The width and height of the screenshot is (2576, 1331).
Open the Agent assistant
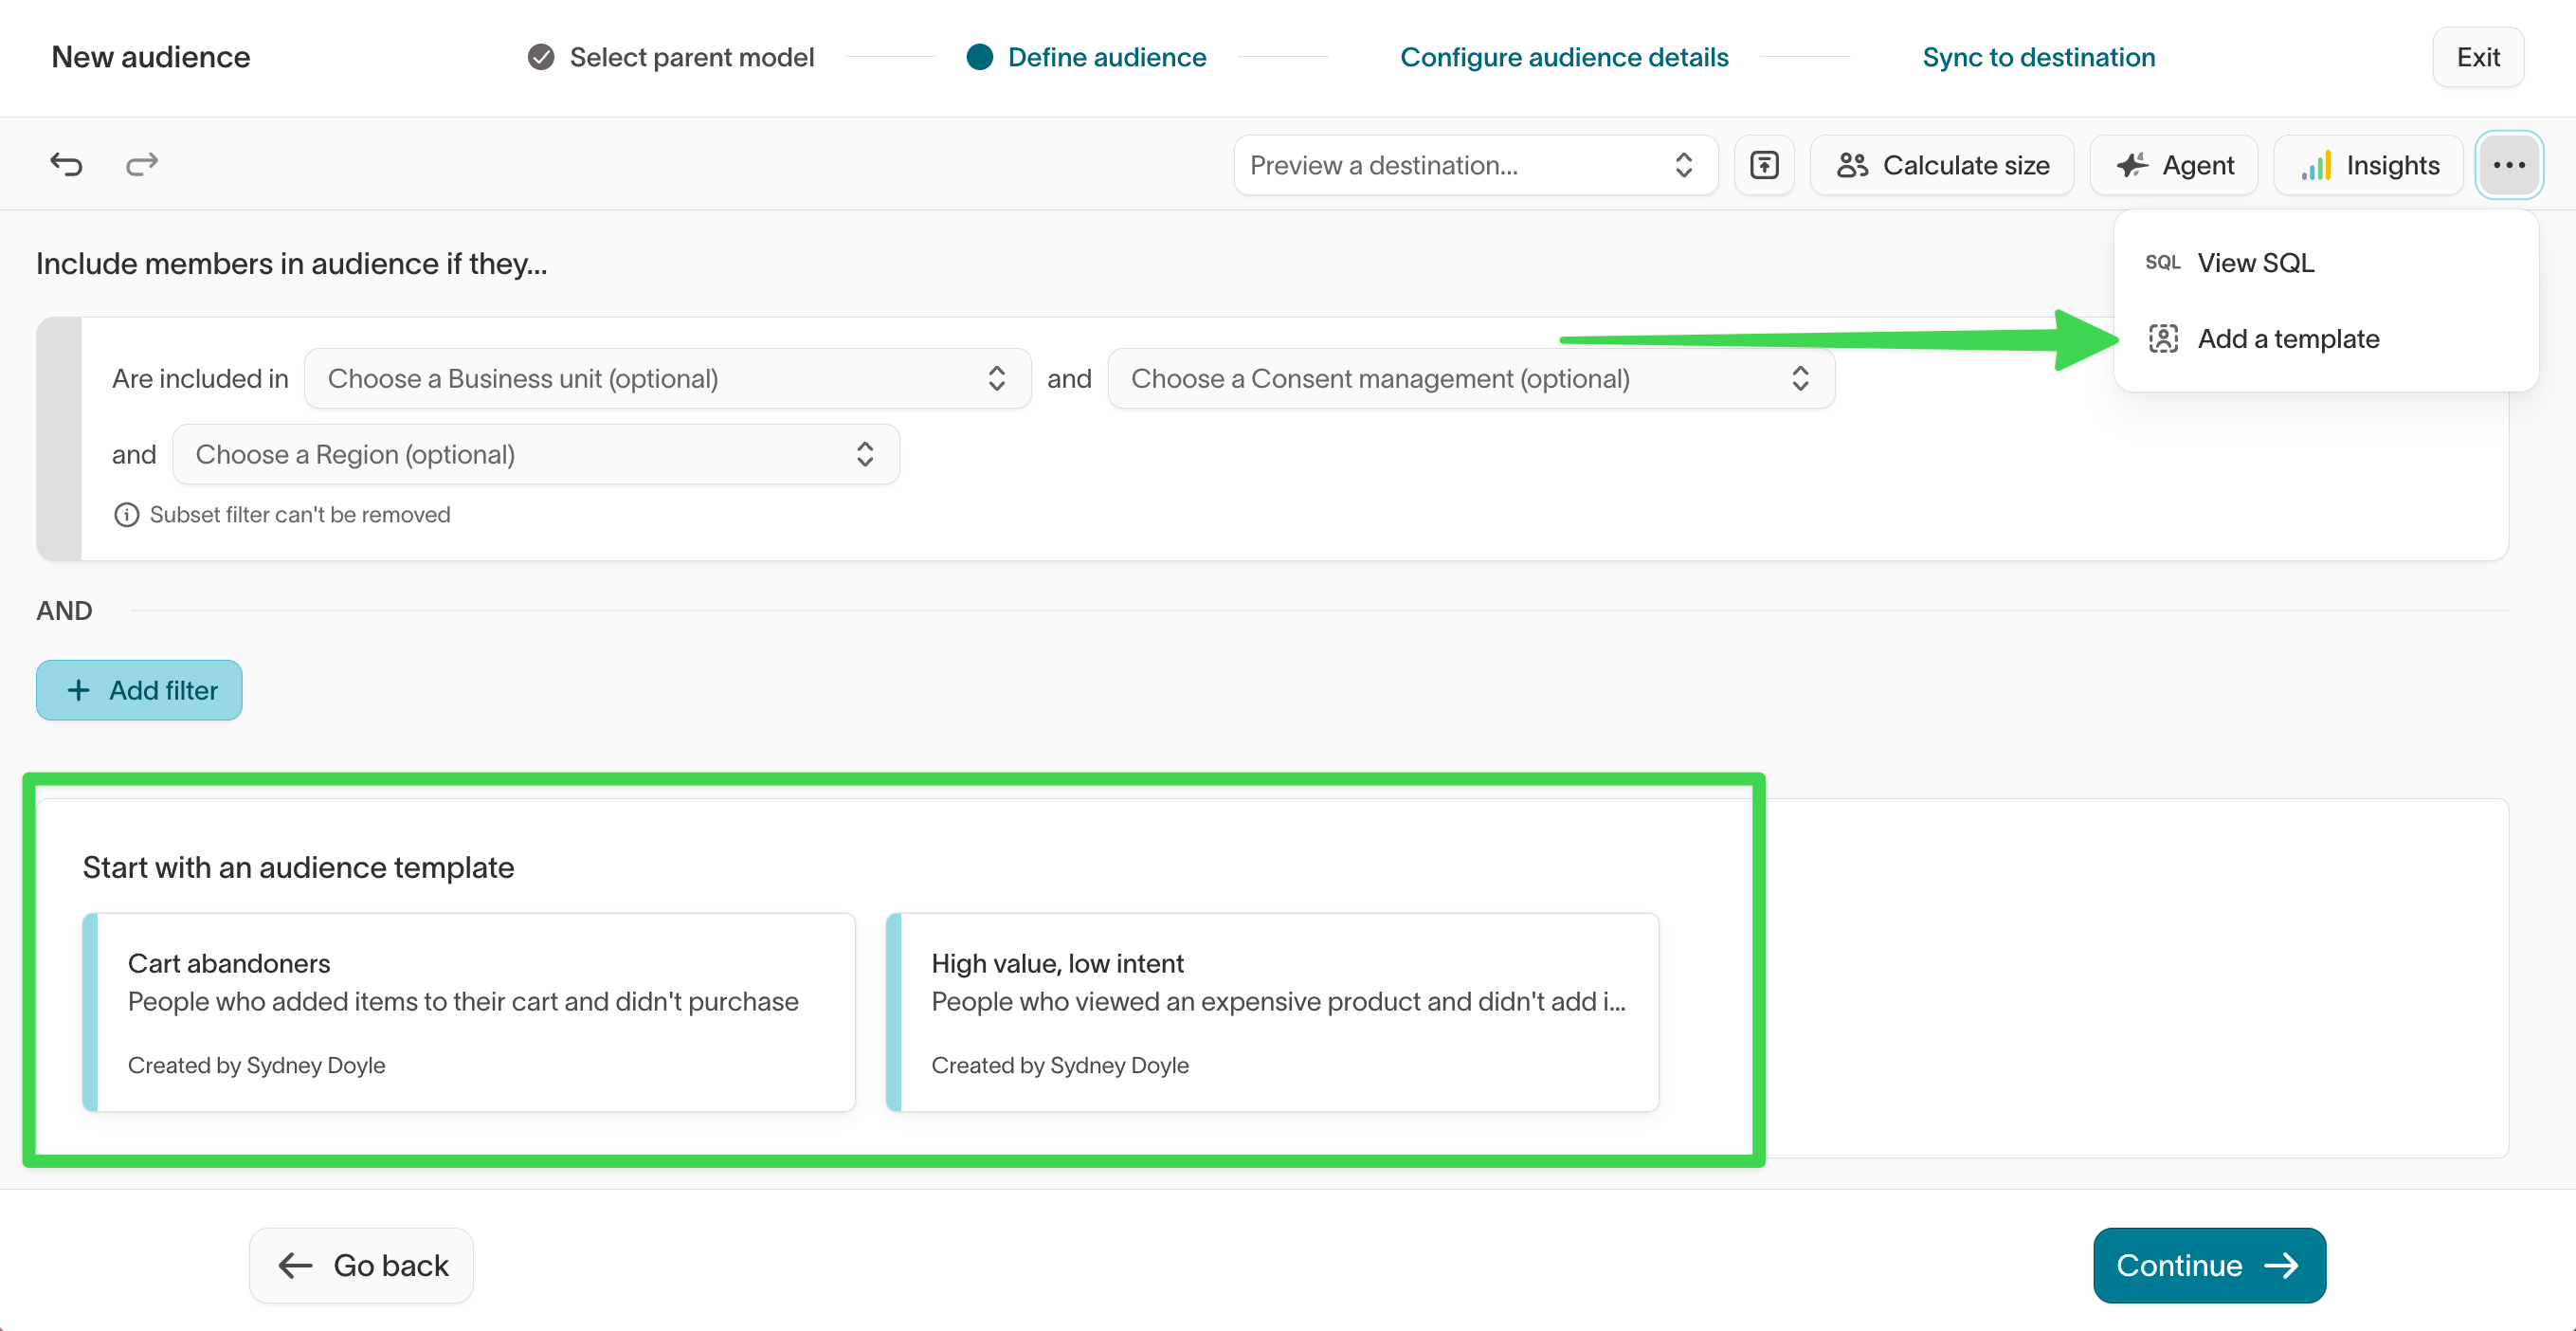2174,165
